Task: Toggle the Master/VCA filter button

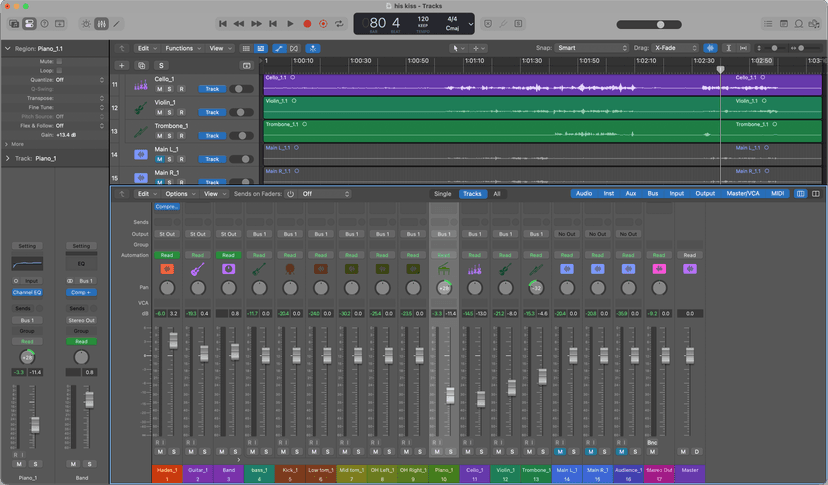Action: coord(742,194)
